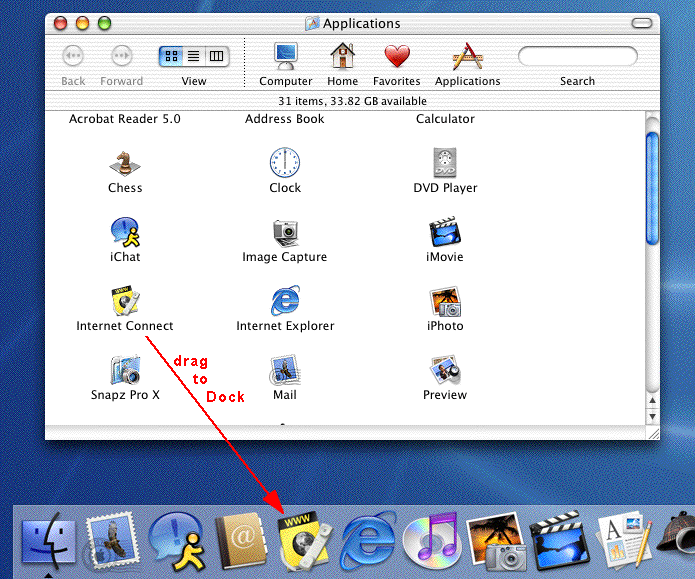This screenshot has width=695, height=579.
Task: Click the Applications window title icon
Action: [x=312, y=23]
